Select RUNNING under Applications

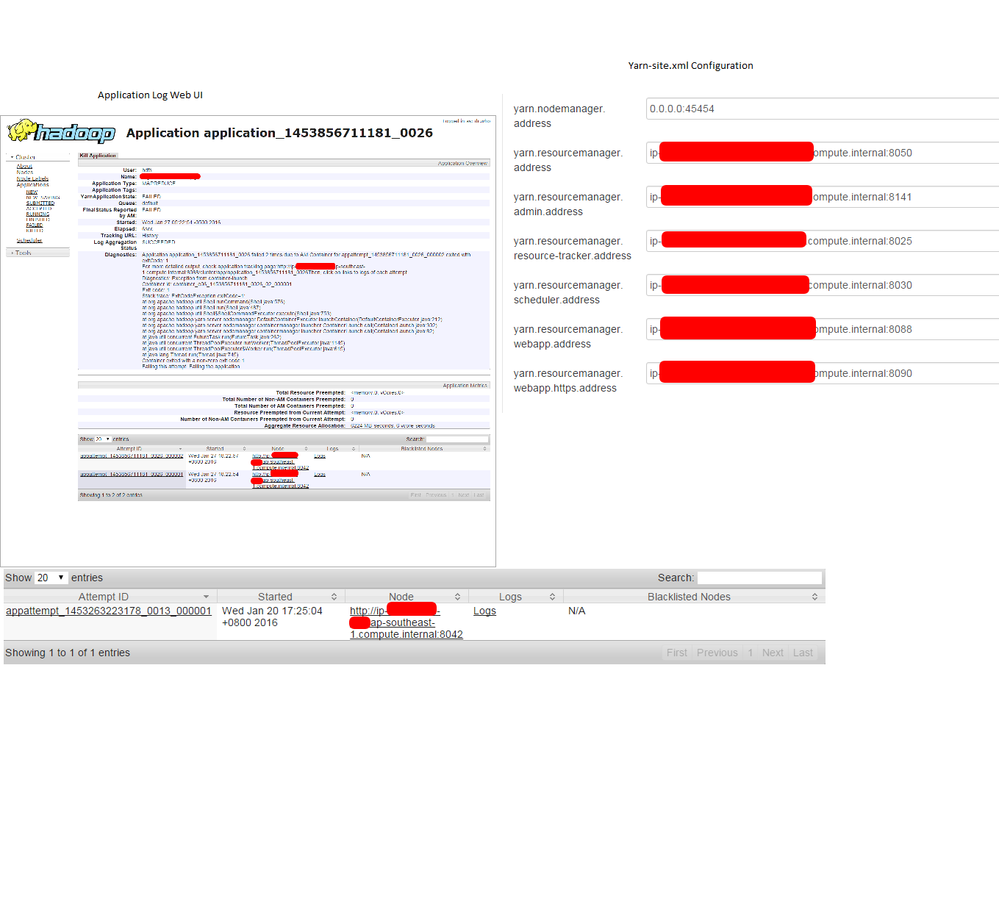point(37,213)
